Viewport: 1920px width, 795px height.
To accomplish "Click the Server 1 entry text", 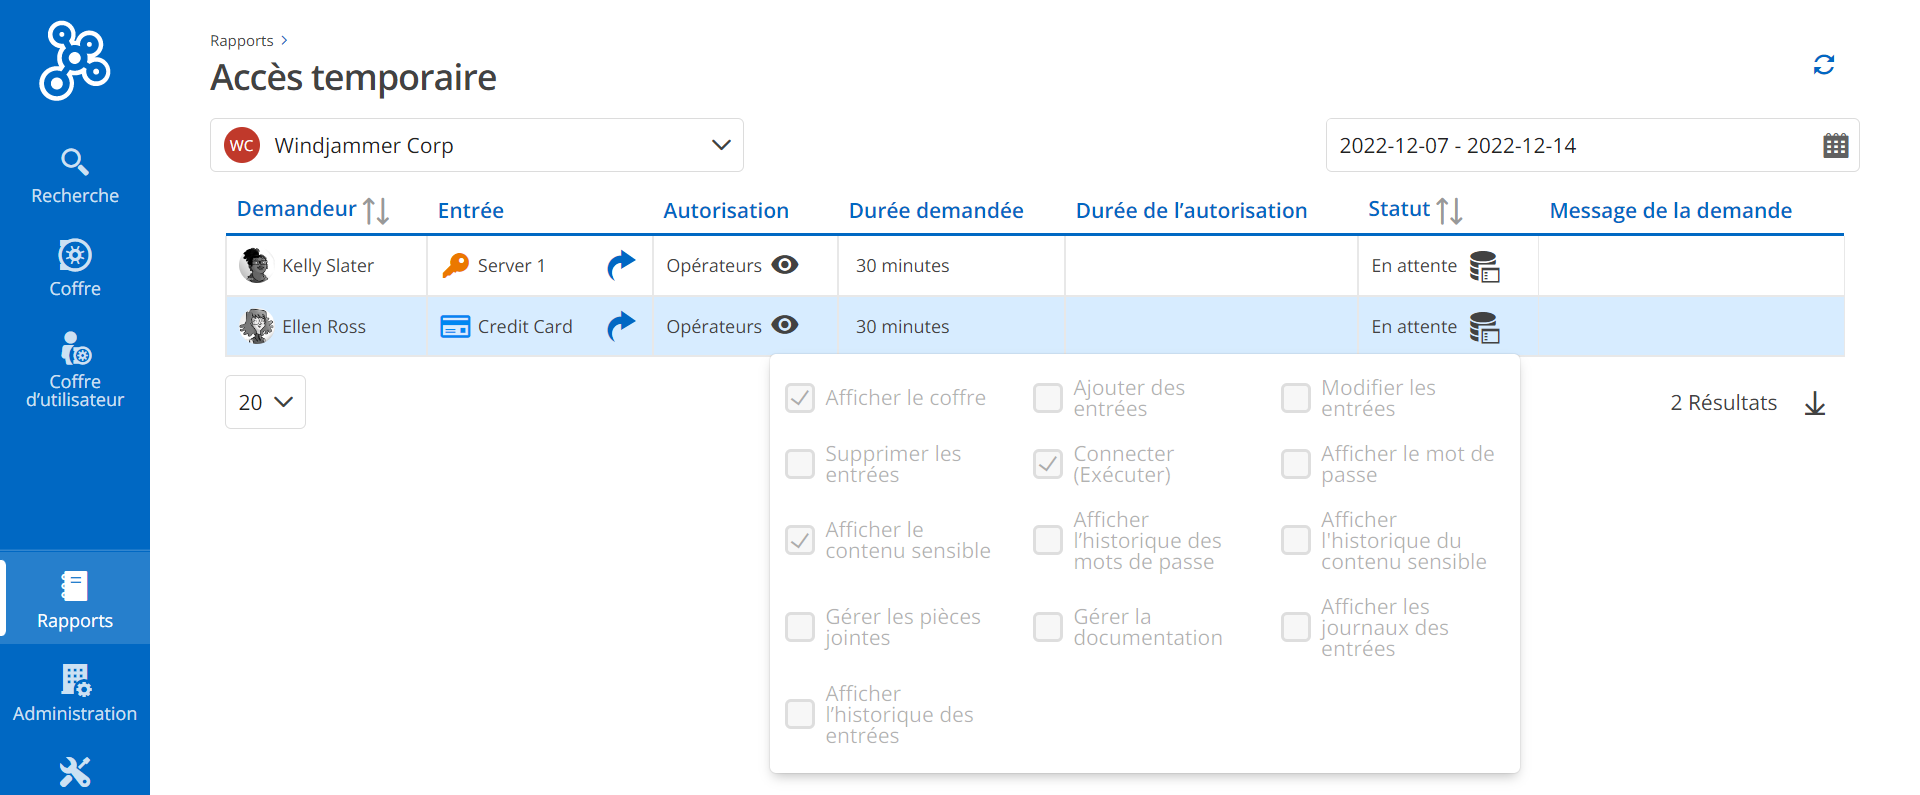I will tap(511, 266).
